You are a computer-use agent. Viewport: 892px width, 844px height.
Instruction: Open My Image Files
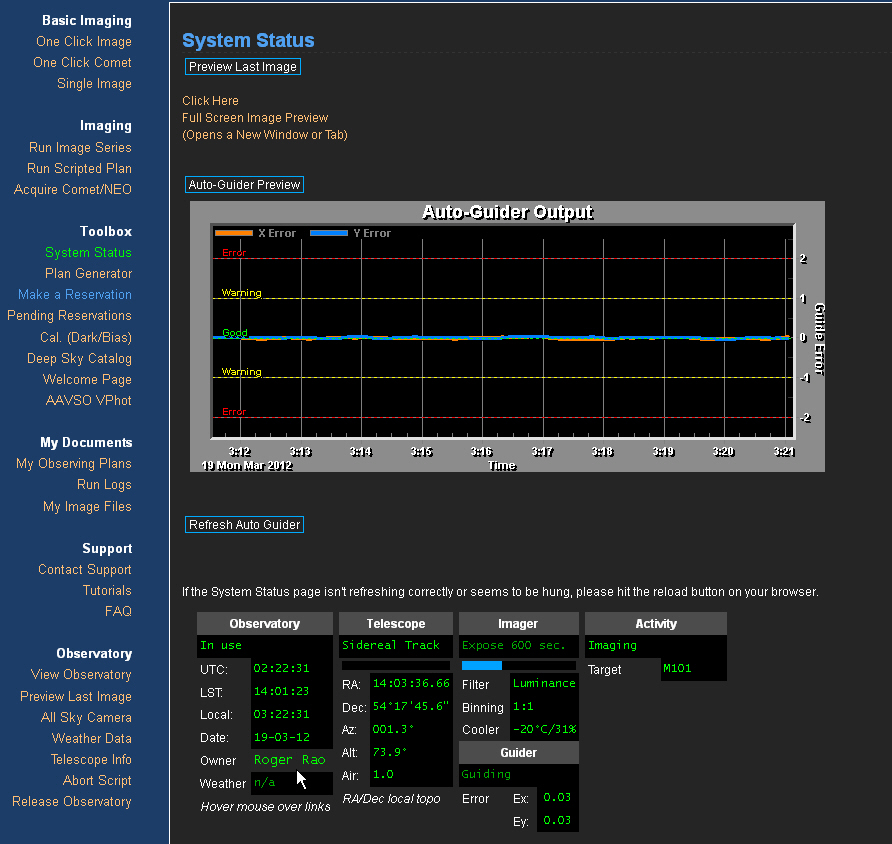(87, 506)
